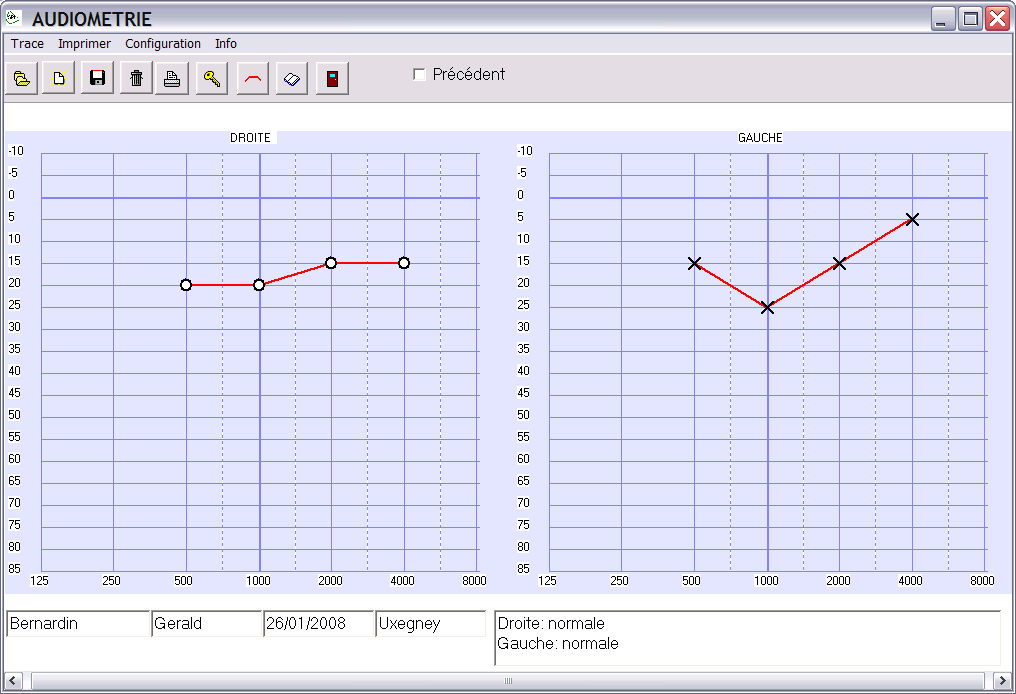The image size is (1016, 694).
Task: Select the 26/01/2008 date field
Action: pyautogui.click(x=318, y=624)
